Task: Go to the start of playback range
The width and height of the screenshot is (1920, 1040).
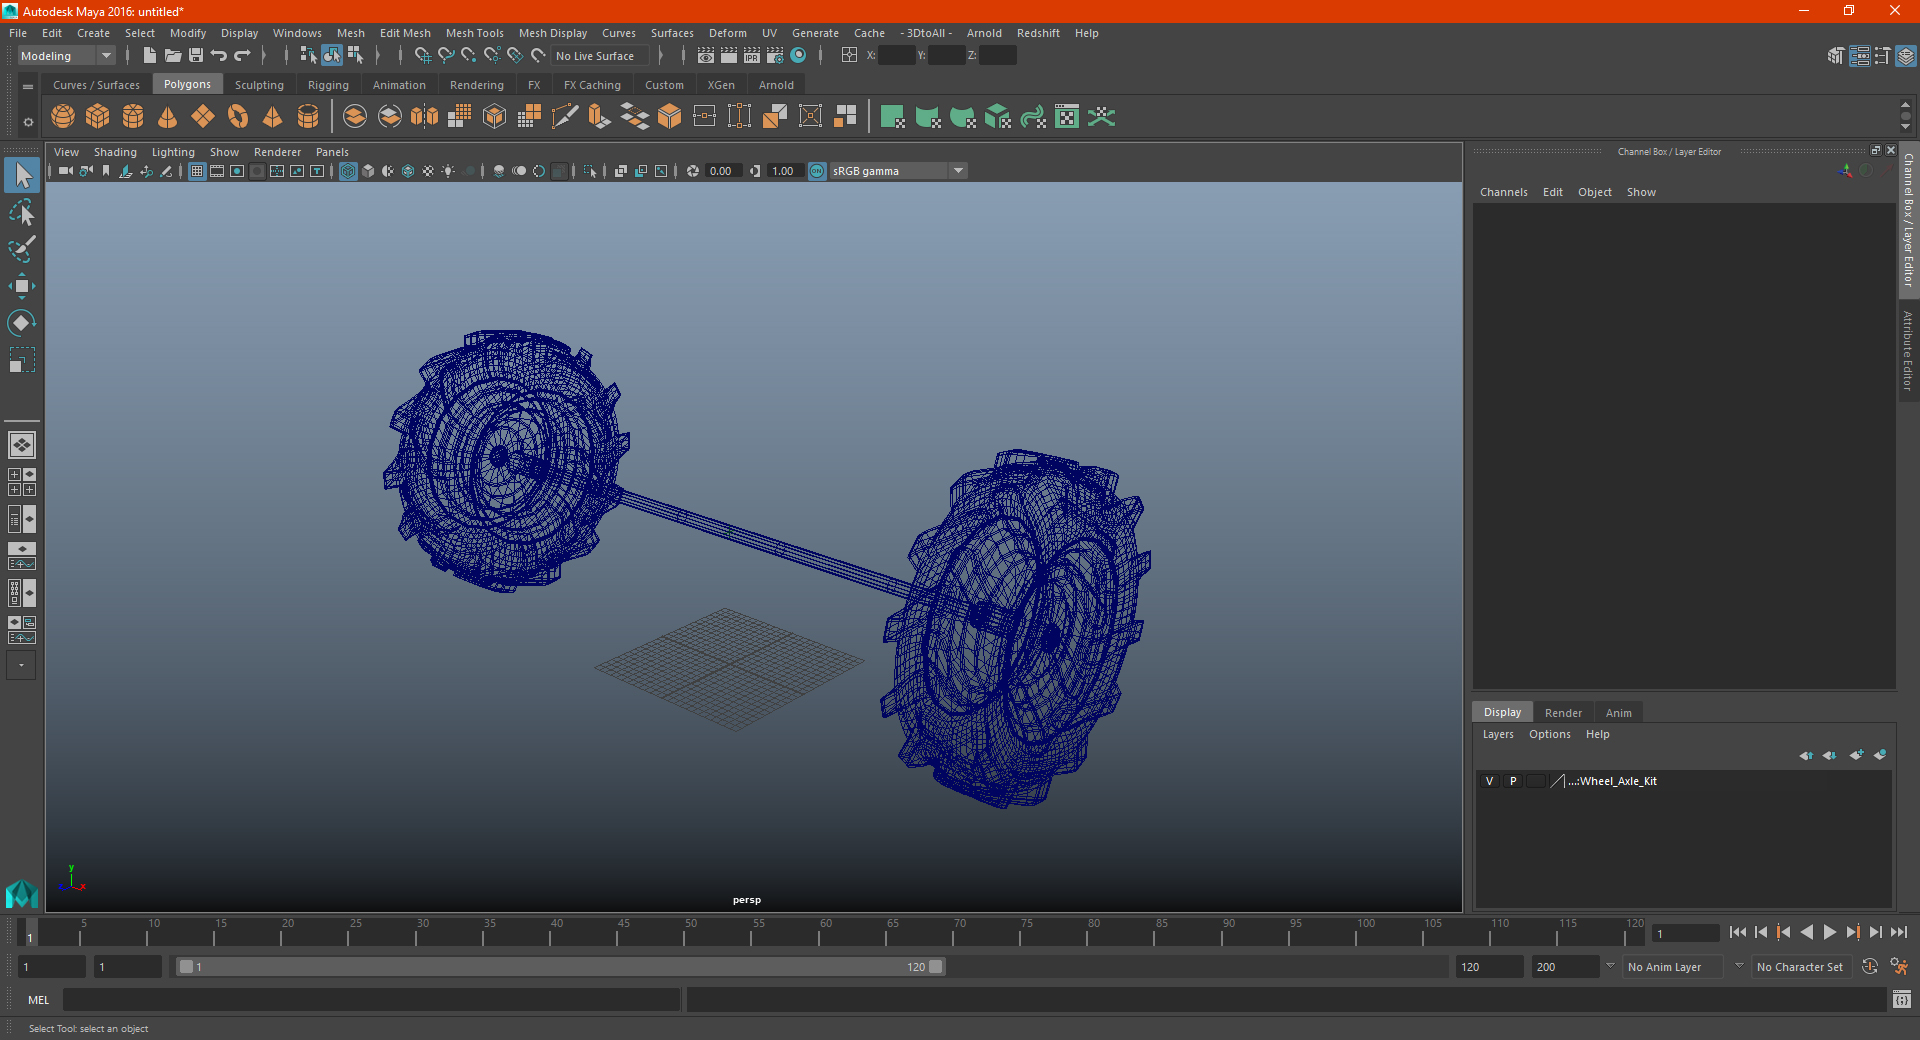Action: [1738, 932]
